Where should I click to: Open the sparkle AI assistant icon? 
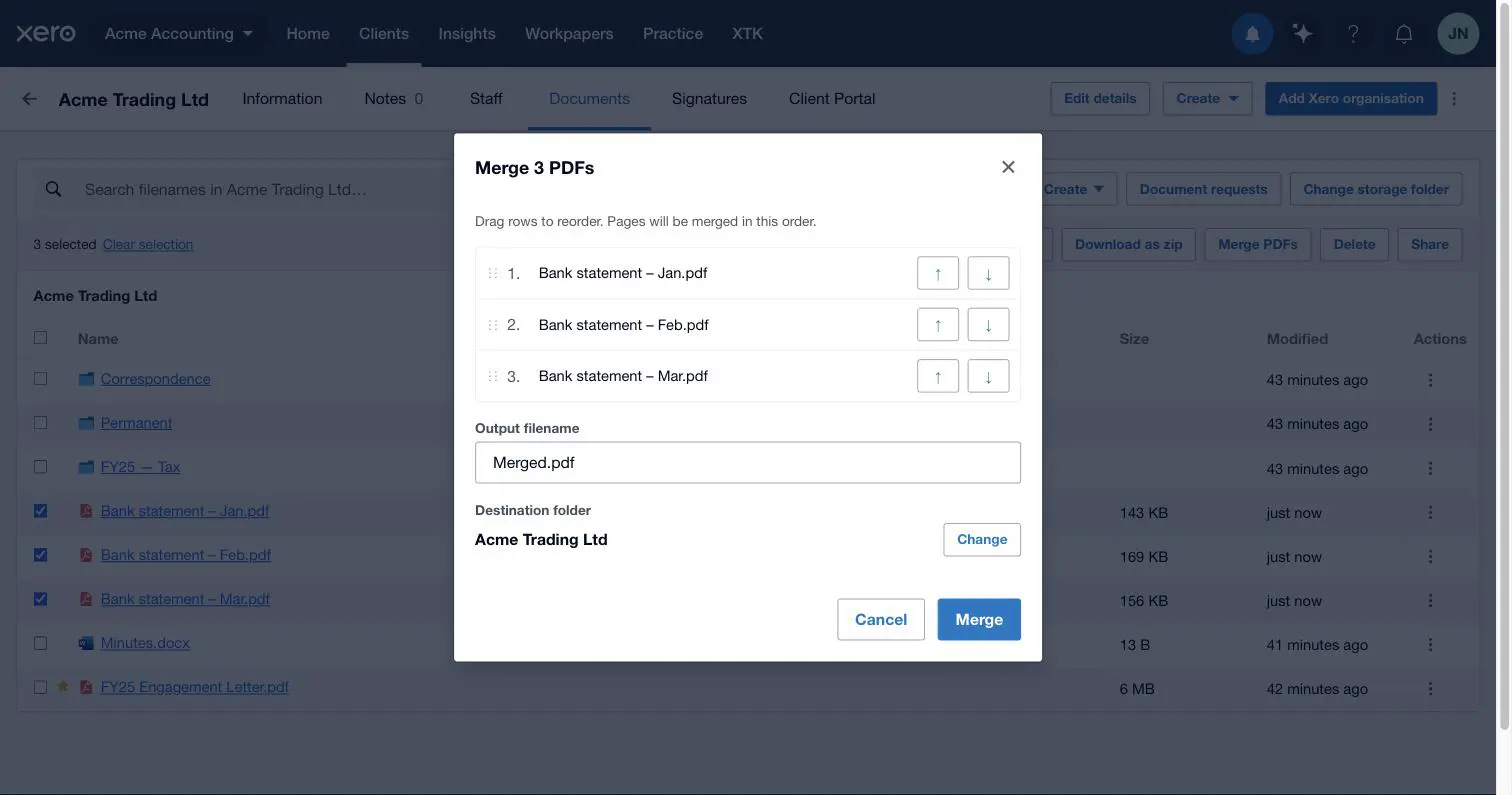(1302, 34)
